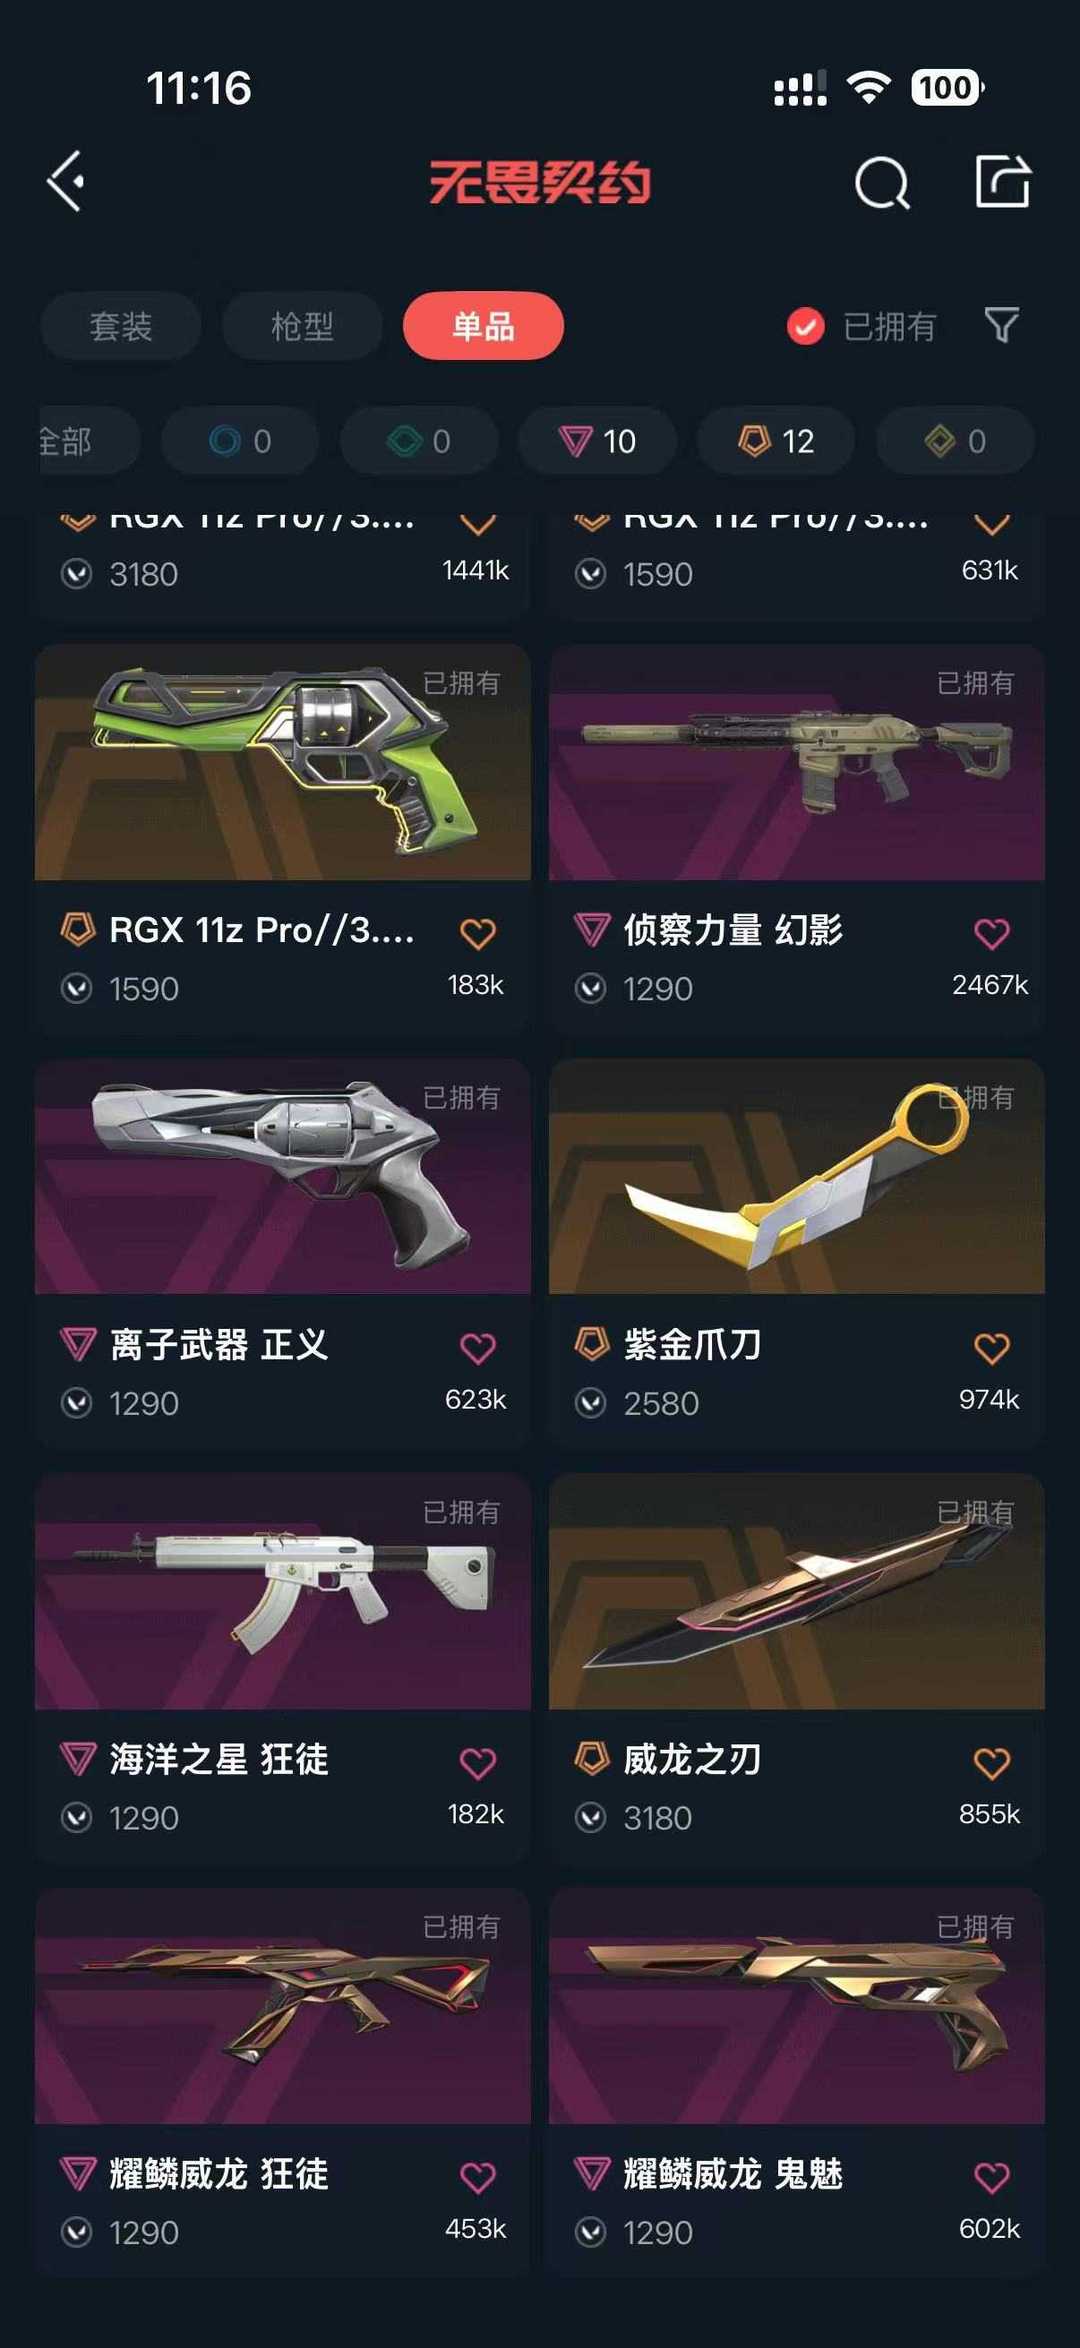The width and height of the screenshot is (1080, 2348).
Task: Like the 威龙之刃 heart icon
Action: (991, 1763)
